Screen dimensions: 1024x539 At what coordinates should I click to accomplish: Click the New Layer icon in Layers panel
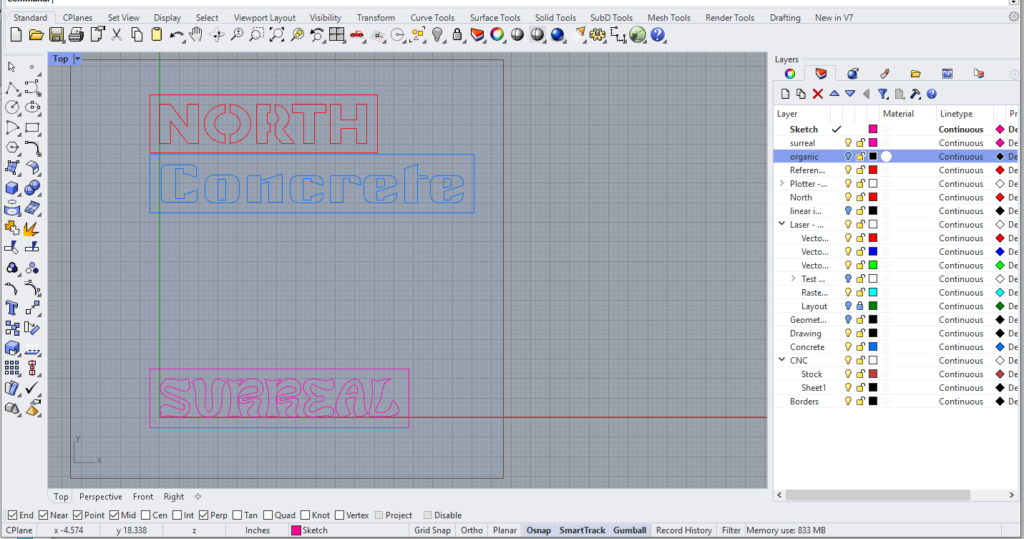[x=785, y=94]
